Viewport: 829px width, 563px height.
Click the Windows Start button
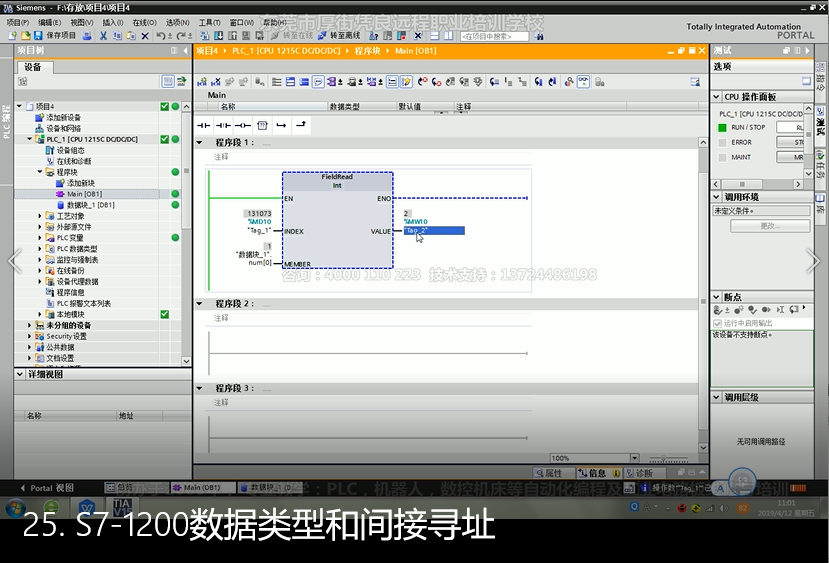click(15, 507)
